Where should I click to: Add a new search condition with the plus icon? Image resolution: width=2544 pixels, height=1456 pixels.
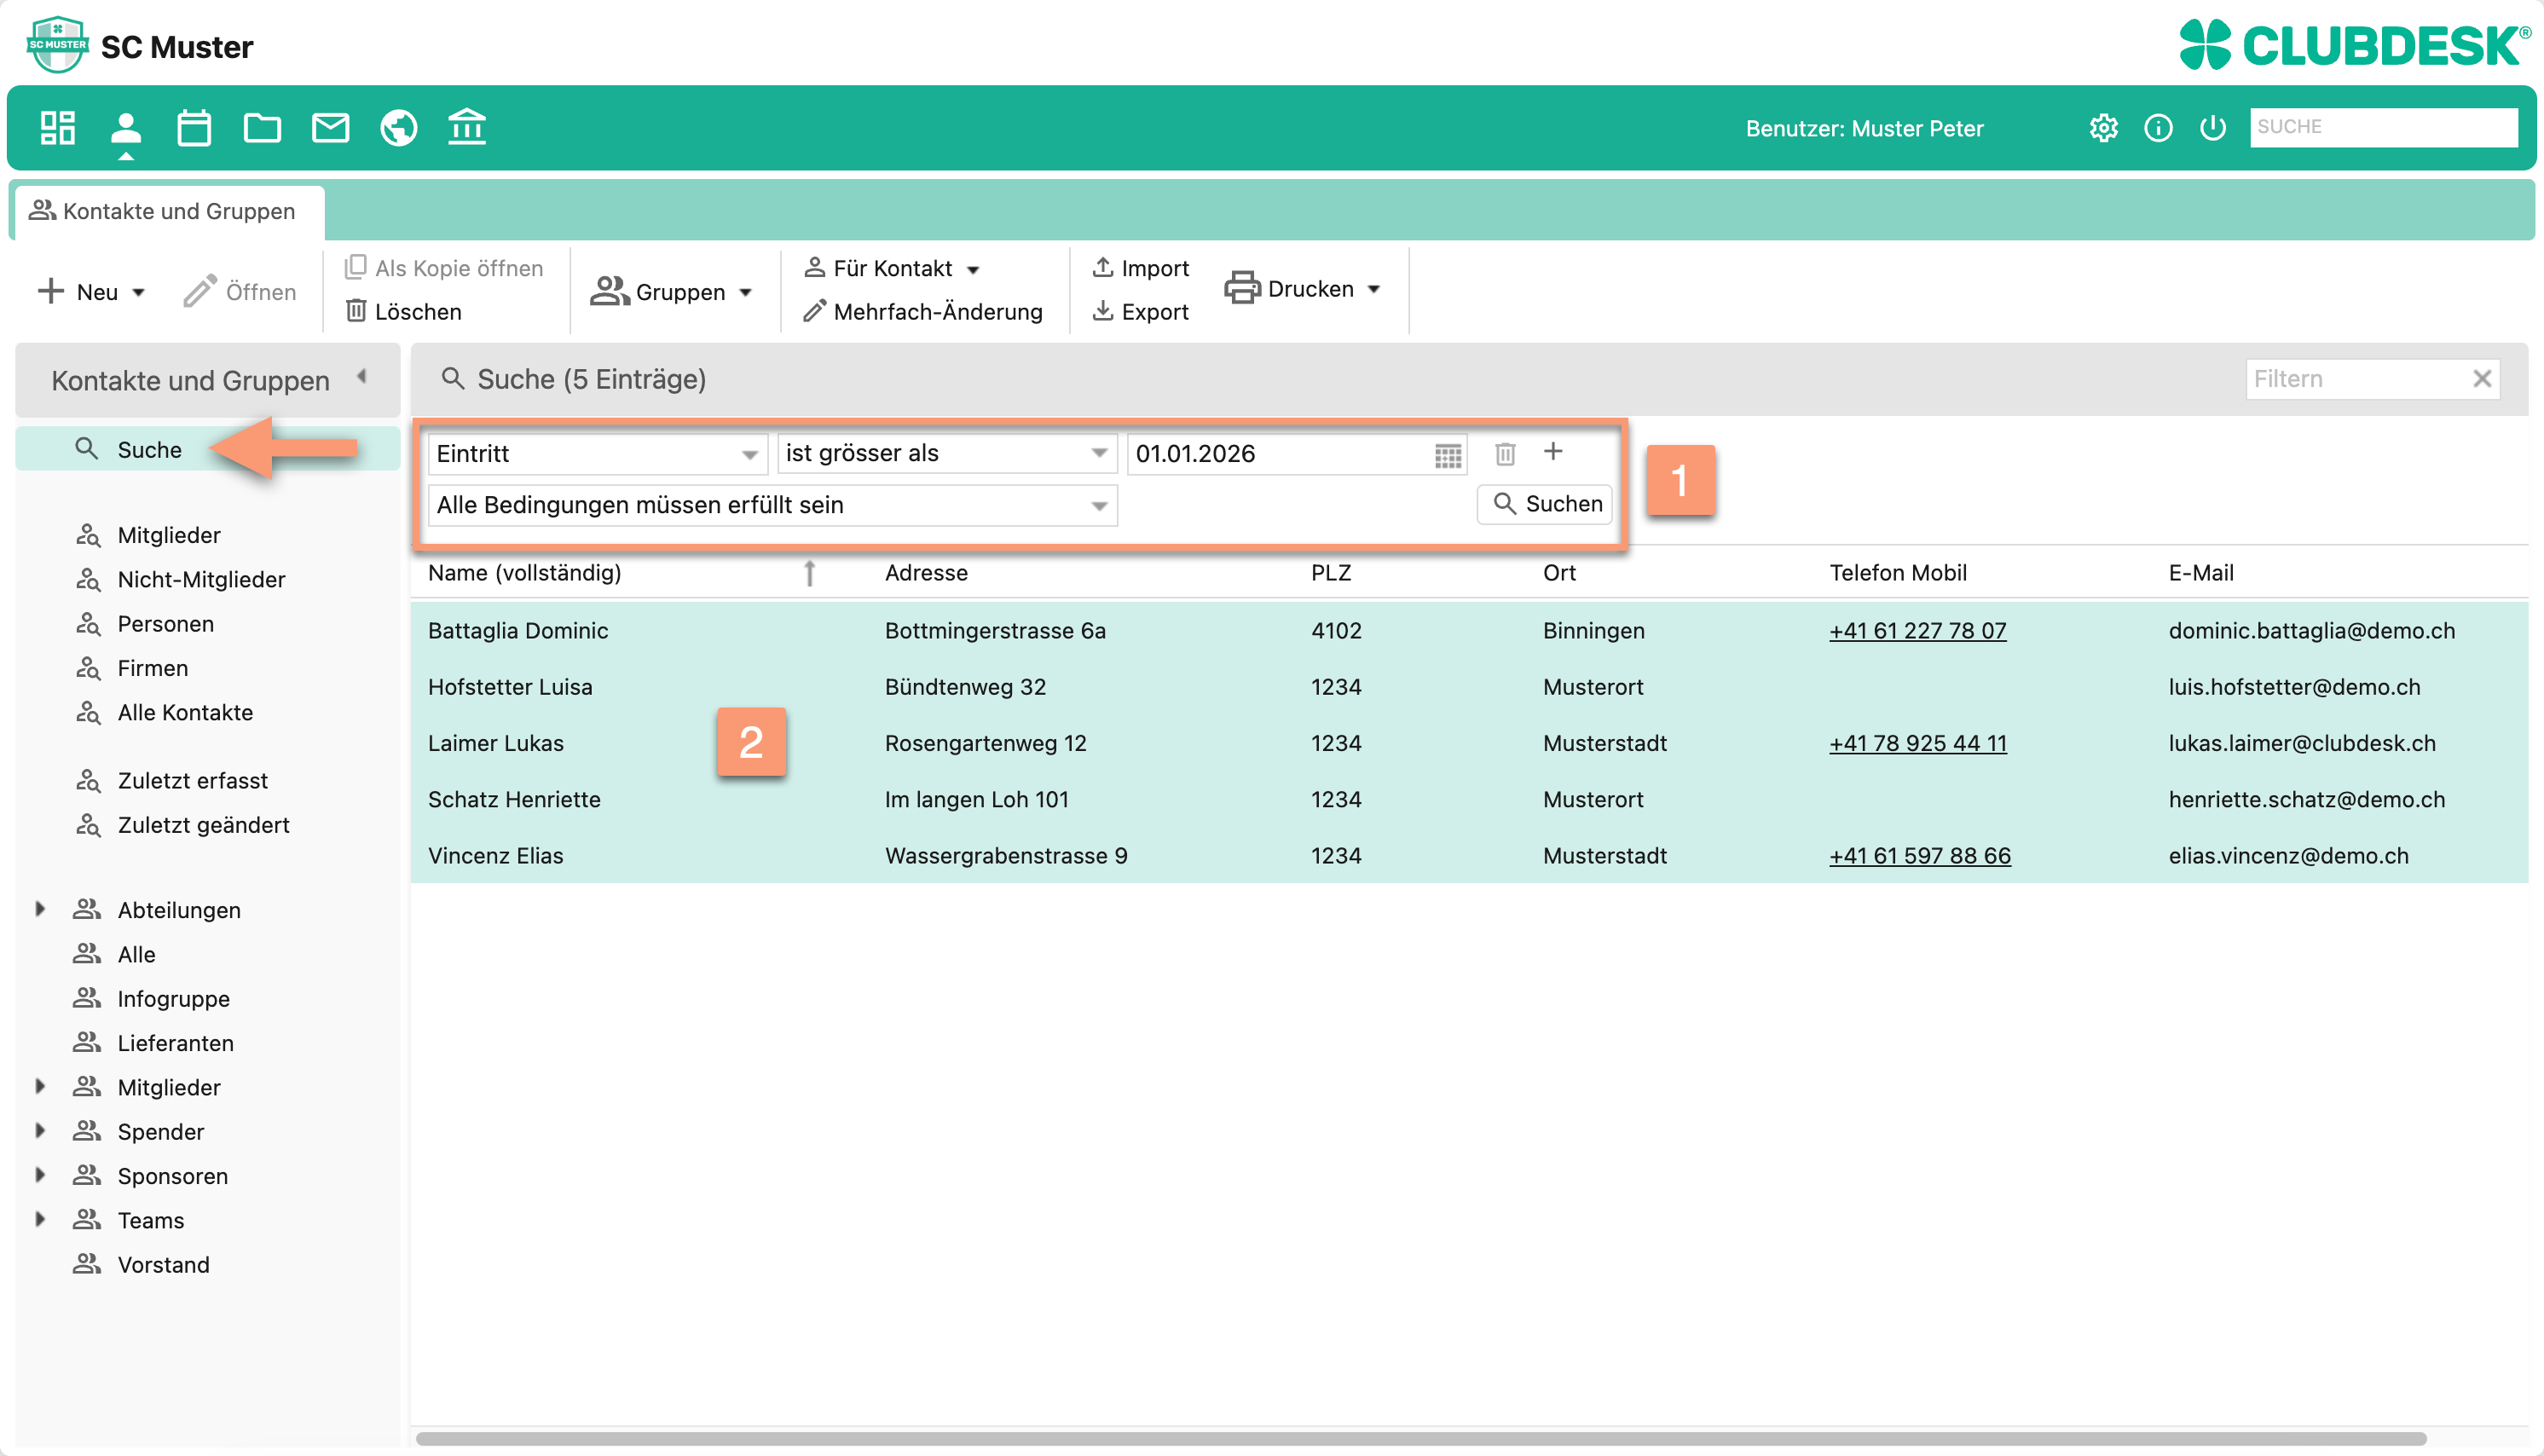[x=1552, y=452]
